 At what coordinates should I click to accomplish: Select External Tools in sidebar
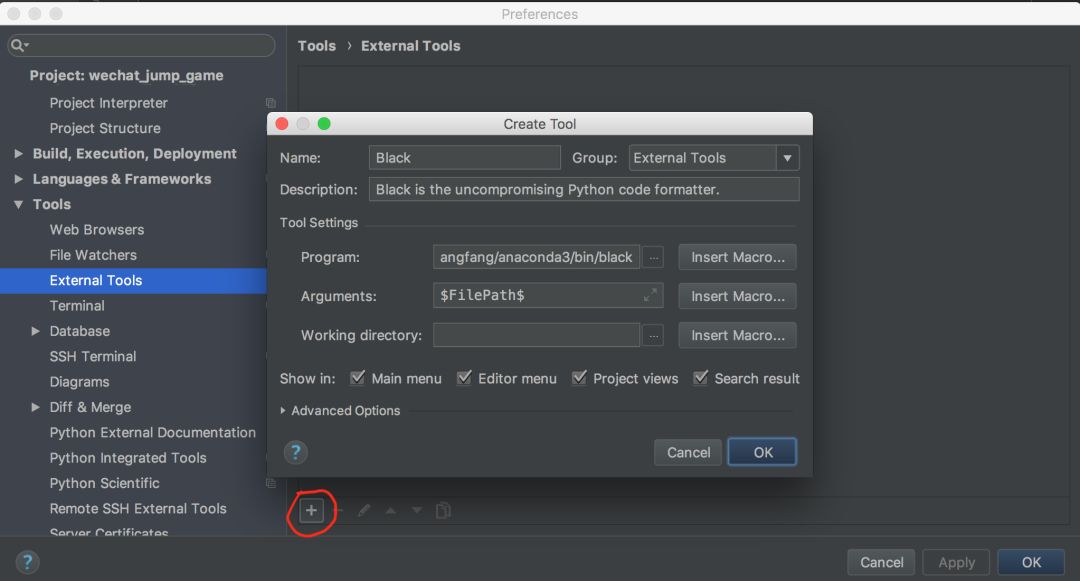[134, 280]
